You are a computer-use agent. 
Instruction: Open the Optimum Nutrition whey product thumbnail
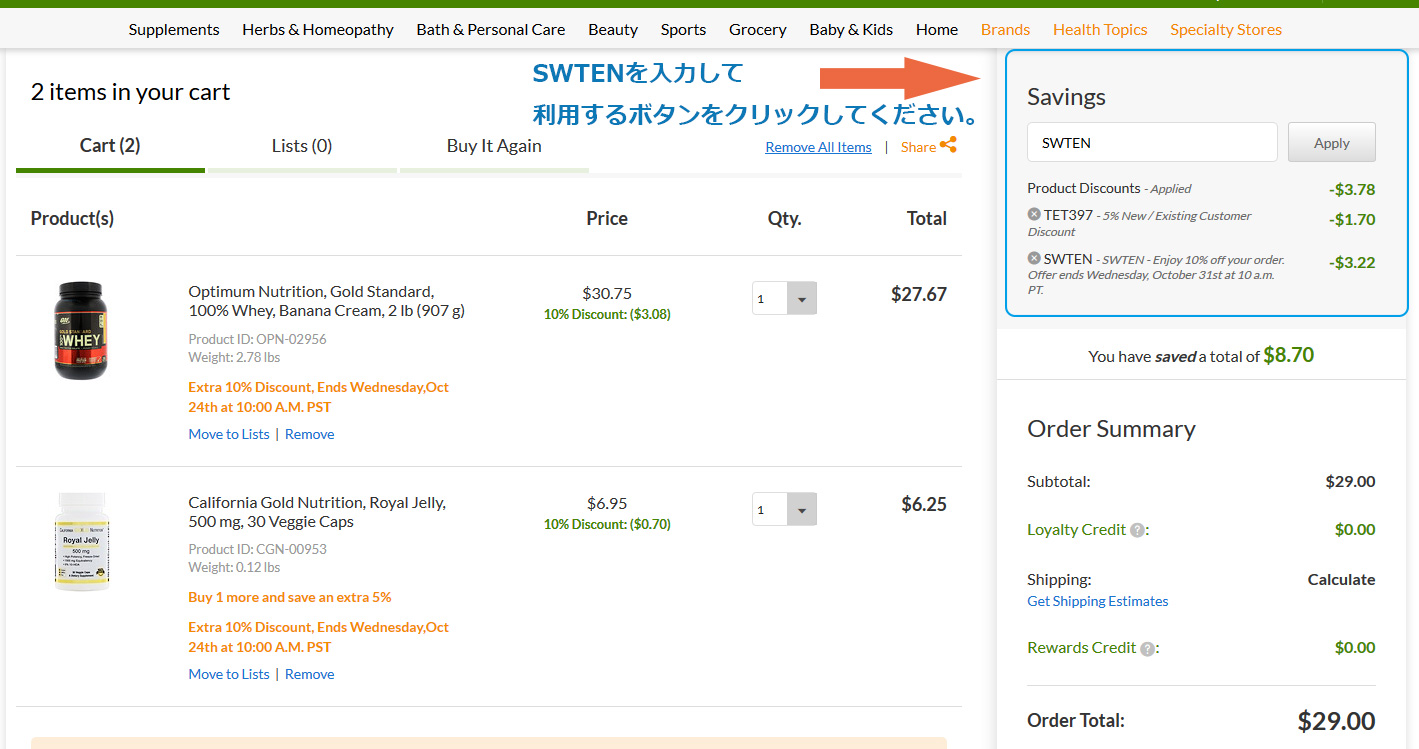click(x=80, y=330)
